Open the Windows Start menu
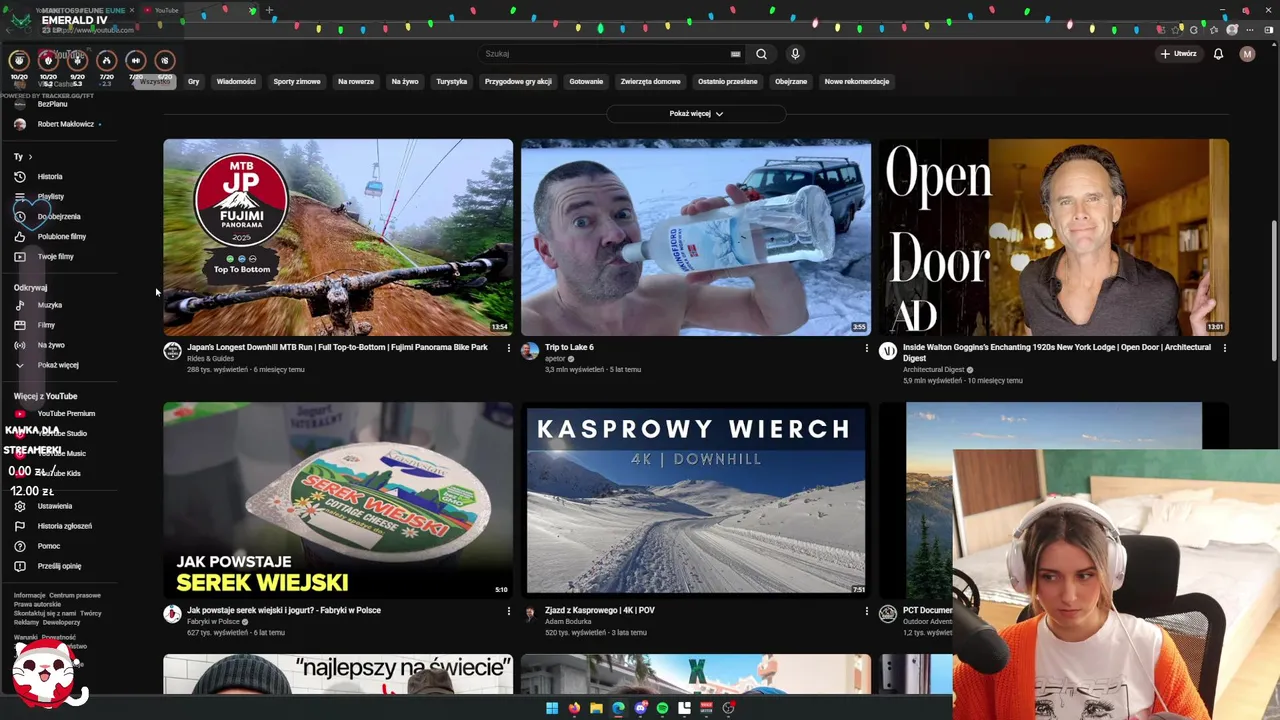This screenshot has height=720, width=1280. pos(552,708)
